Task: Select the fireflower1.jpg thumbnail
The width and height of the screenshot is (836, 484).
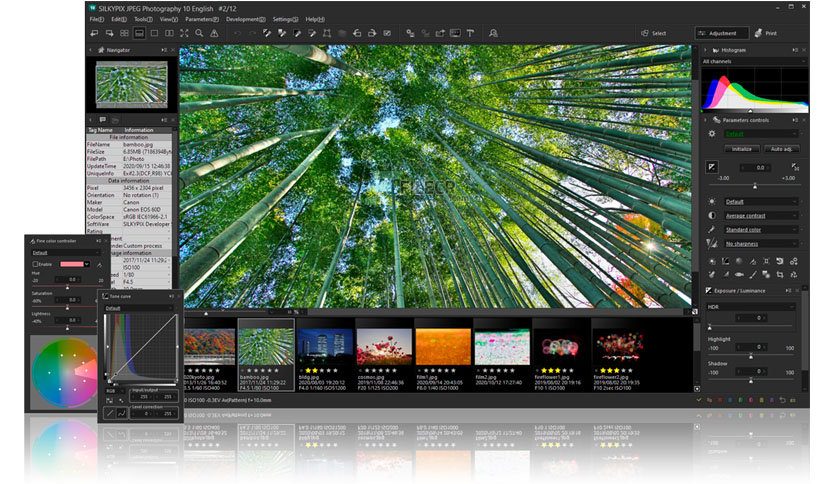Action: coord(560,356)
